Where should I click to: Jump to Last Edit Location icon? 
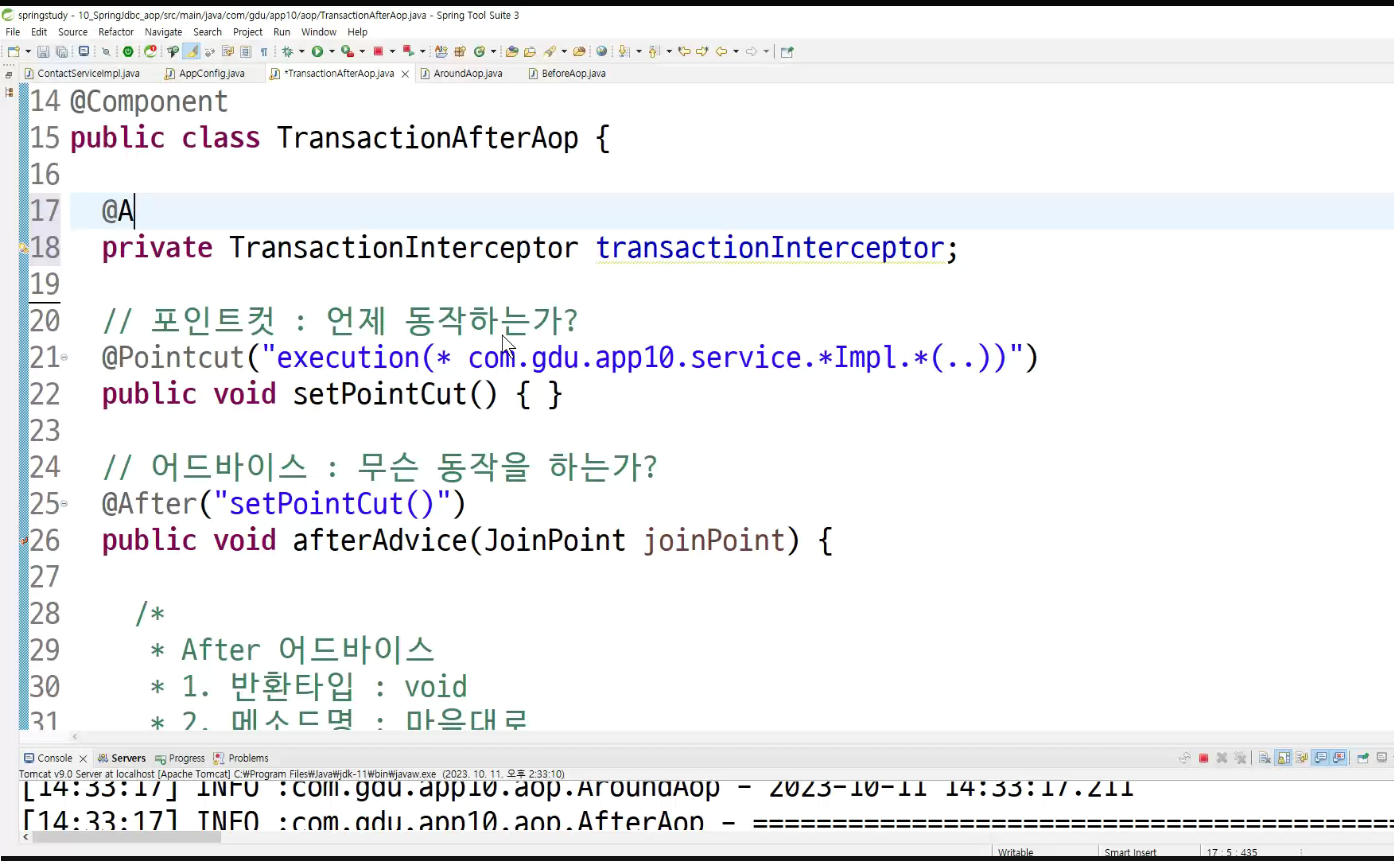pyautogui.click(x=684, y=51)
